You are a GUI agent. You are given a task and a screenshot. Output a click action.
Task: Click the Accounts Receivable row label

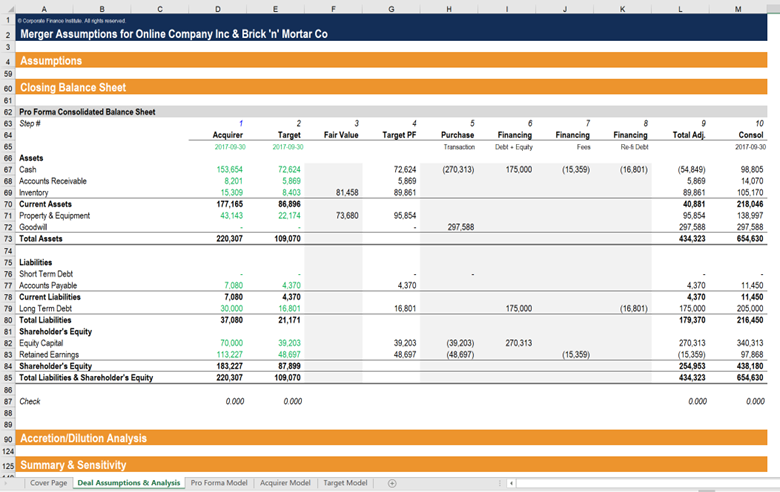pyautogui.click(x=53, y=181)
